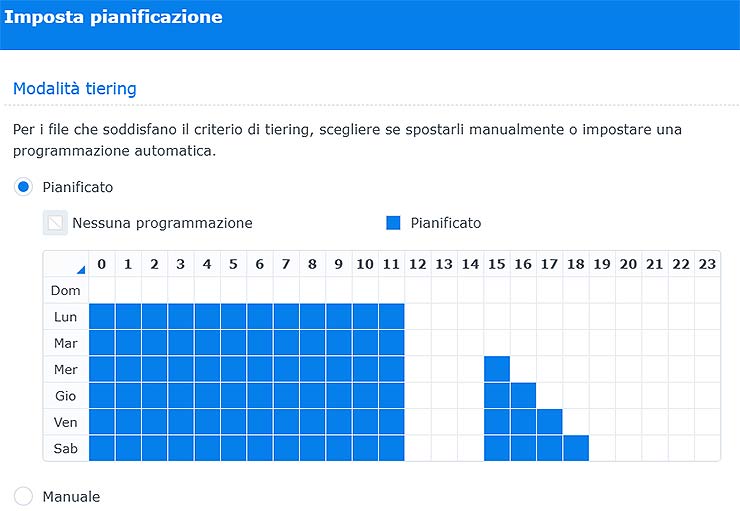Toggle the Ven cell at hour 17
The width and height of the screenshot is (740, 511).
[549, 422]
